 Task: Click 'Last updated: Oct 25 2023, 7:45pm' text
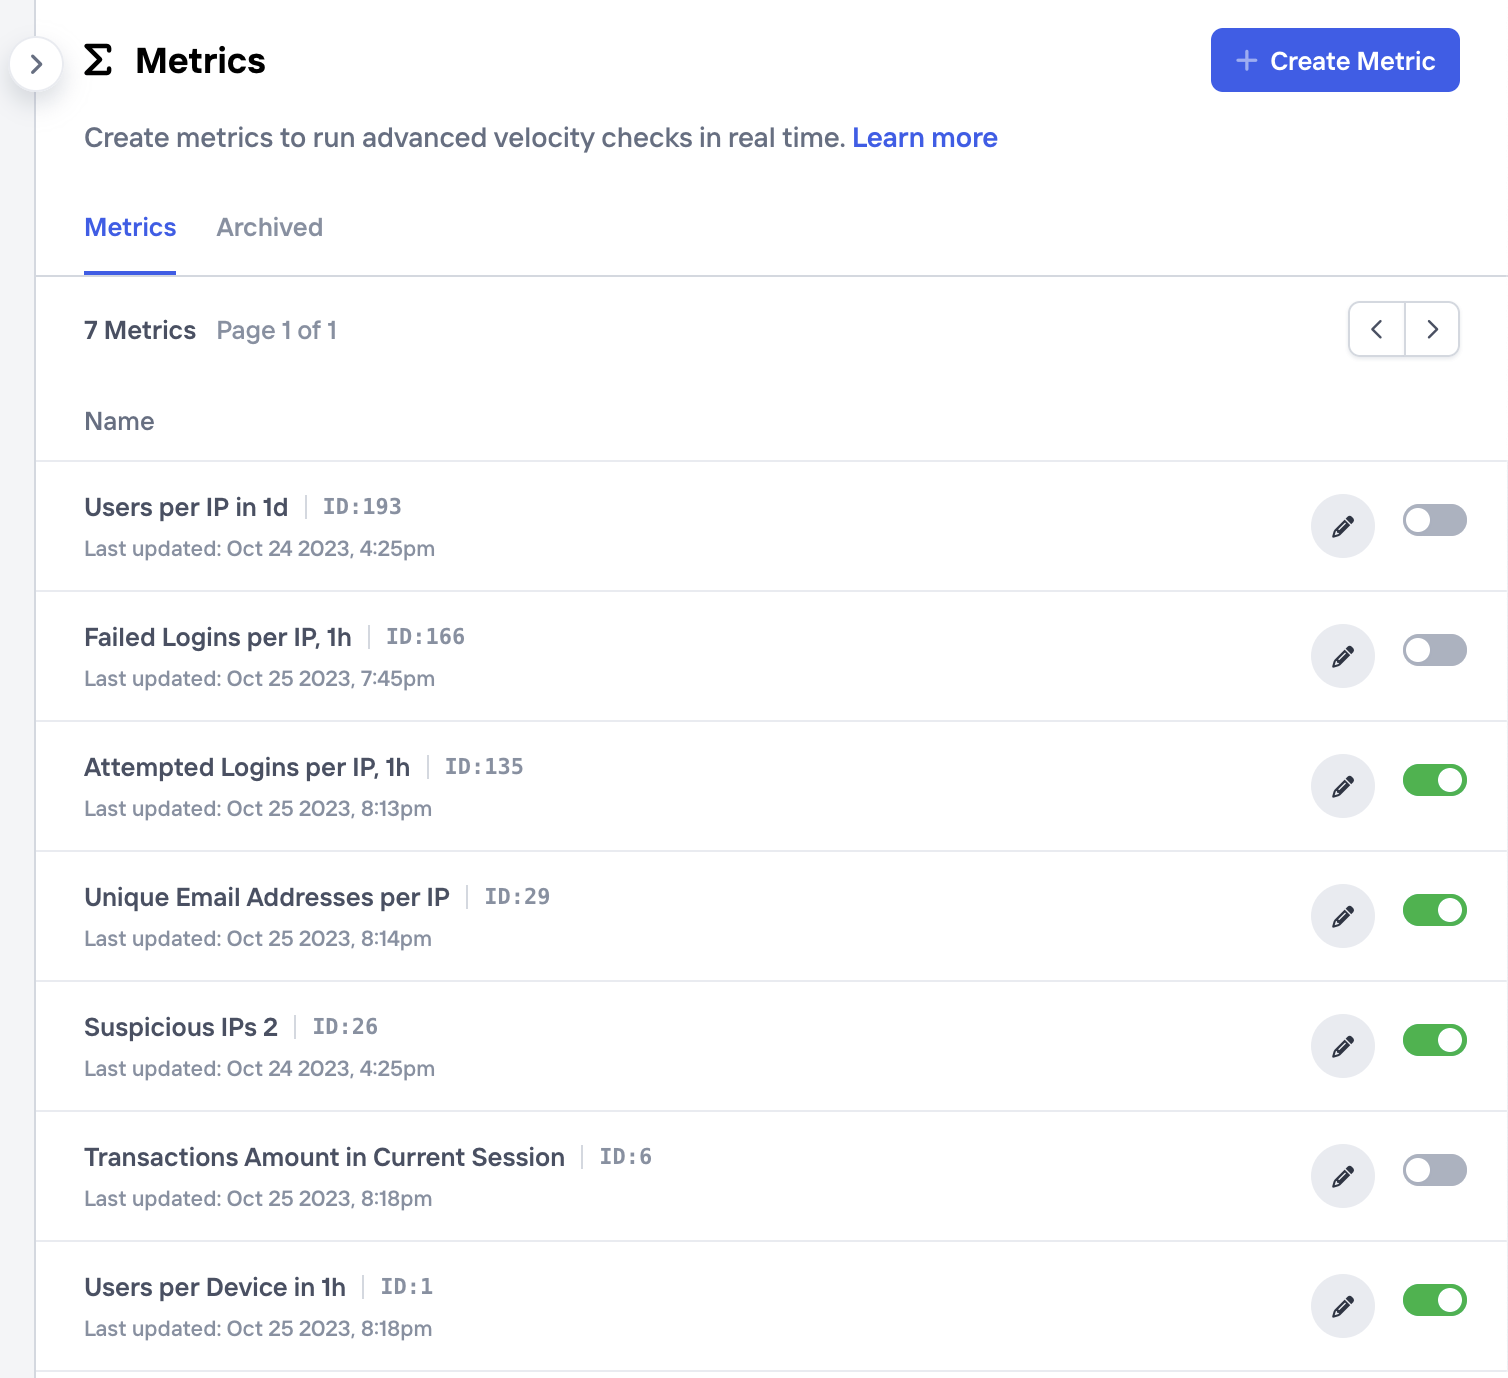[260, 679]
